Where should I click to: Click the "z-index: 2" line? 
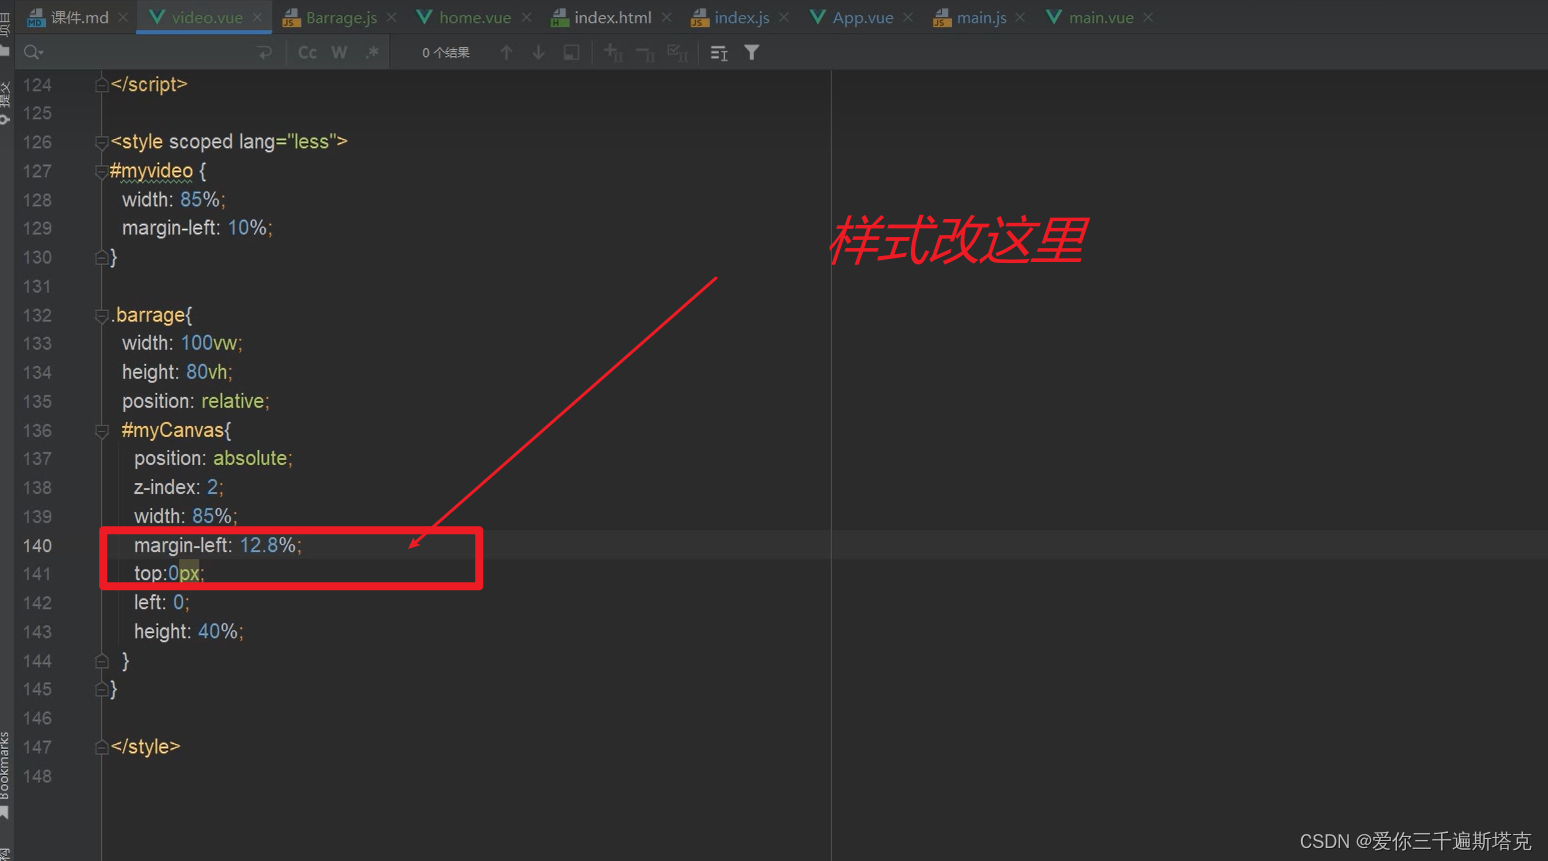(x=179, y=487)
